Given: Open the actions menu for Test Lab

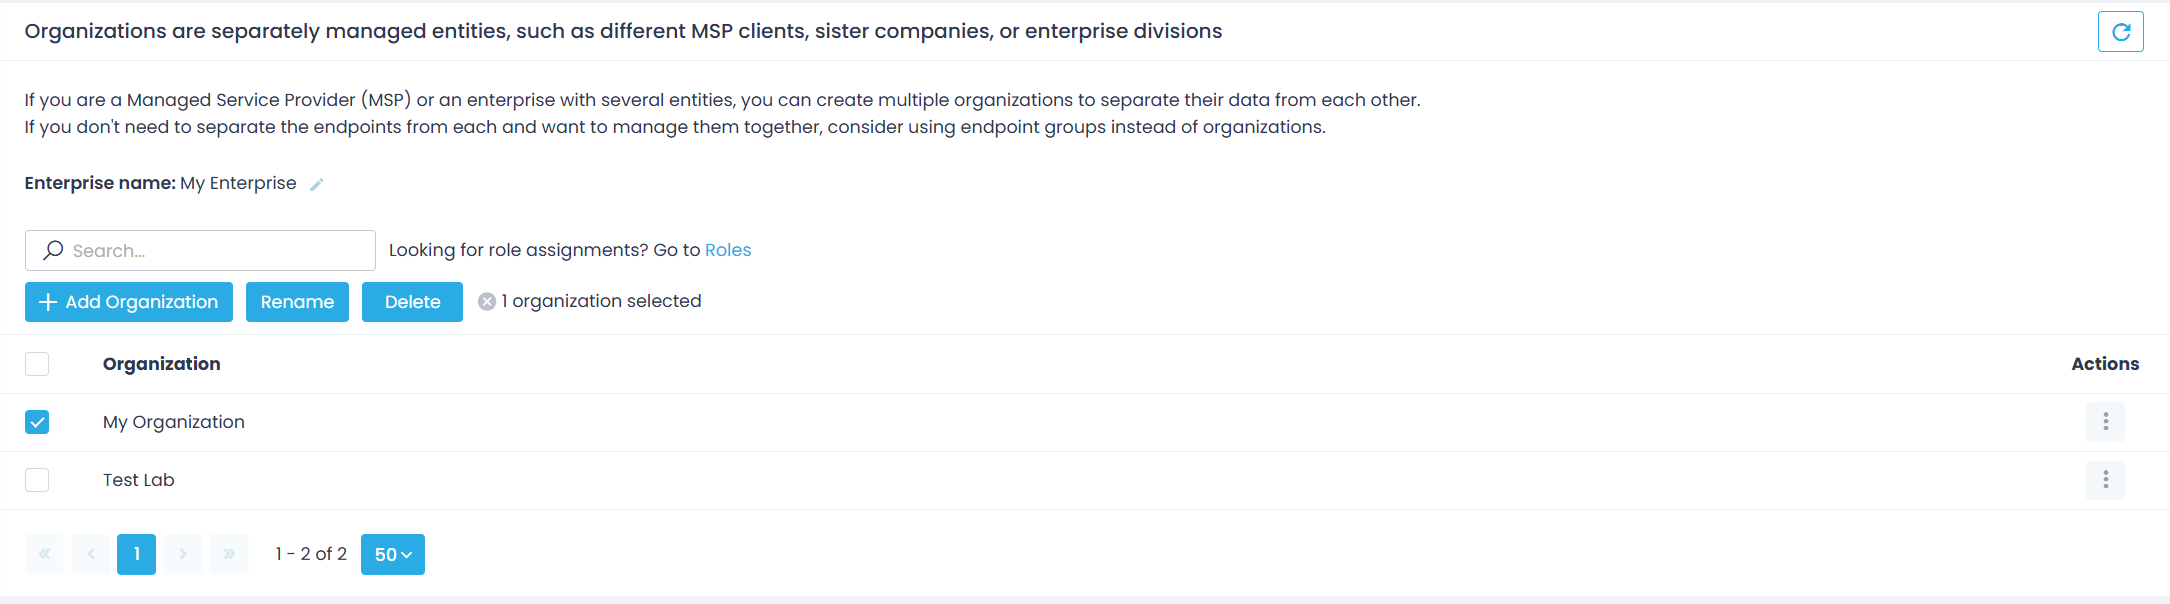Looking at the screenshot, I should pyautogui.click(x=2105, y=479).
